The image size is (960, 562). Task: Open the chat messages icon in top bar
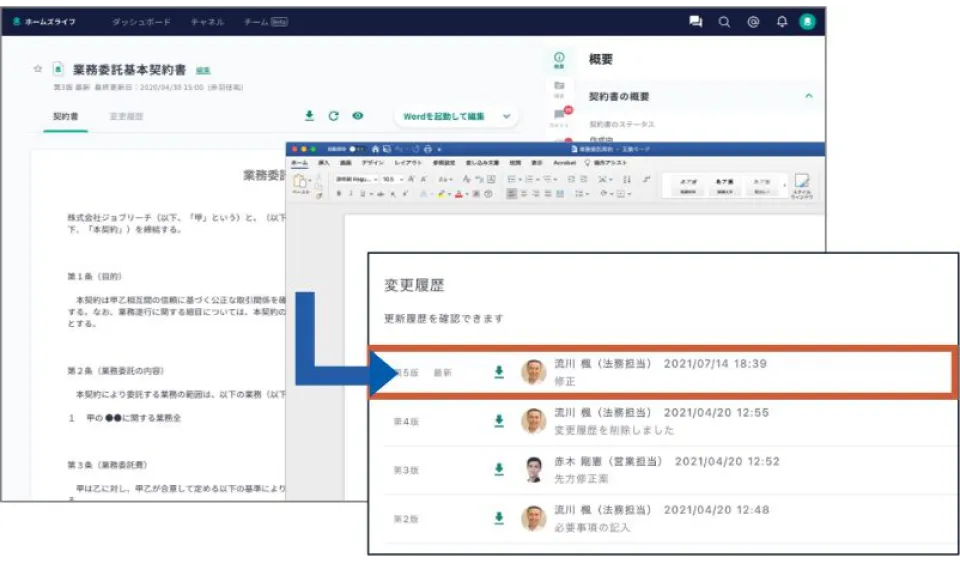point(696,22)
